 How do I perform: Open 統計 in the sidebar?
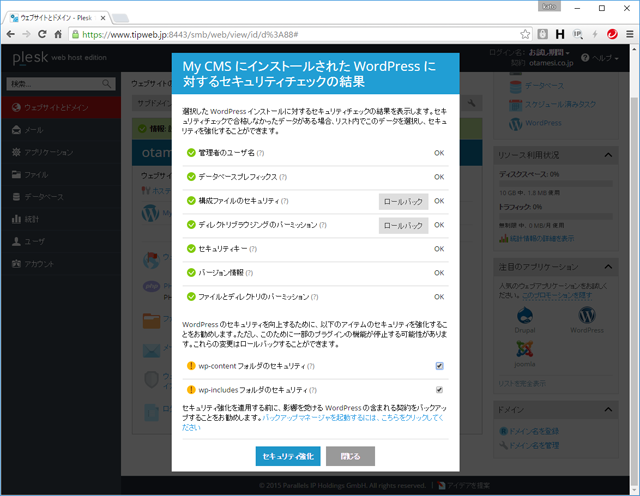(61, 219)
